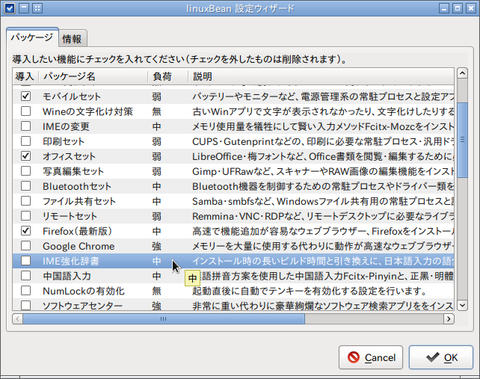
Task: Select the Bluetoothセット package name
Action: [77, 186]
